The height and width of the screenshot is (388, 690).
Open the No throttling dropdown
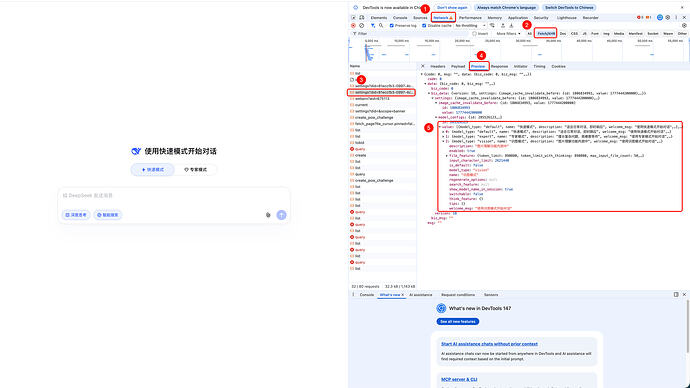[x=470, y=26]
